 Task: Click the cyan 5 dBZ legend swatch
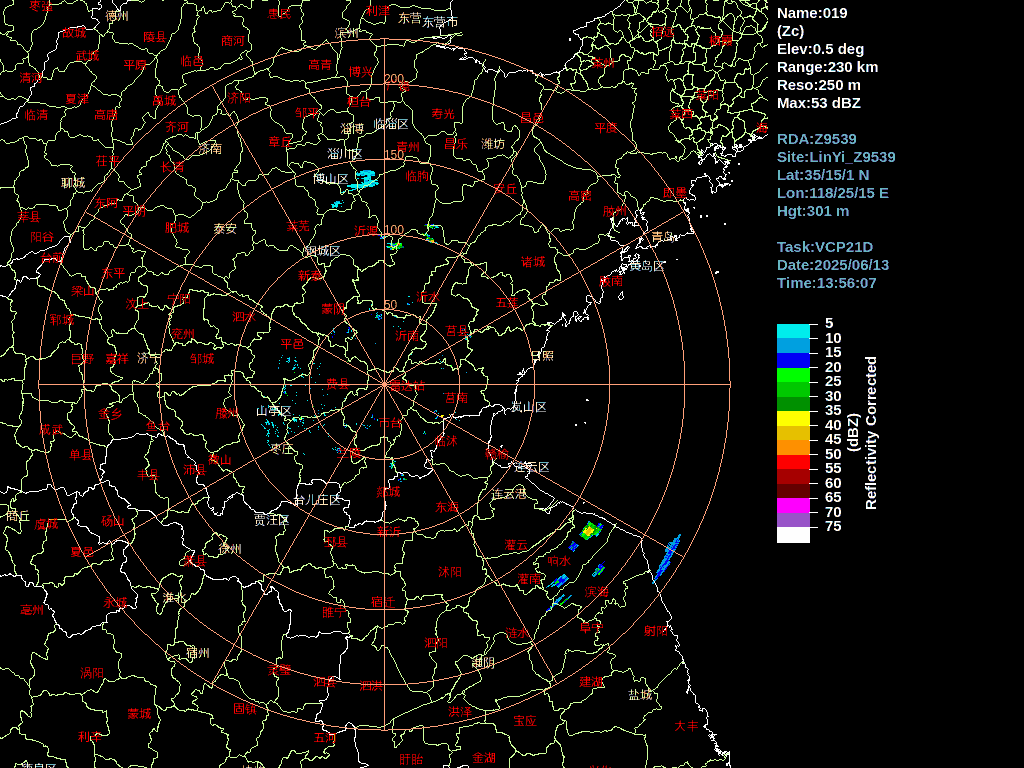pyautogui.click(x=793, y=331)
